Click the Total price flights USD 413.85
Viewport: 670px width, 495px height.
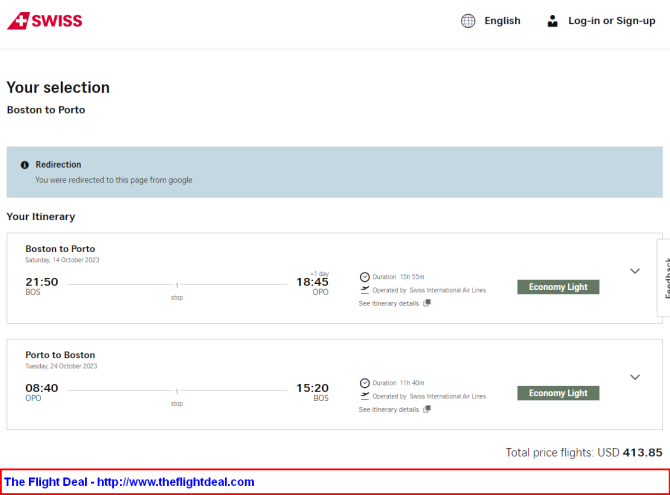[x=584, y=453]
